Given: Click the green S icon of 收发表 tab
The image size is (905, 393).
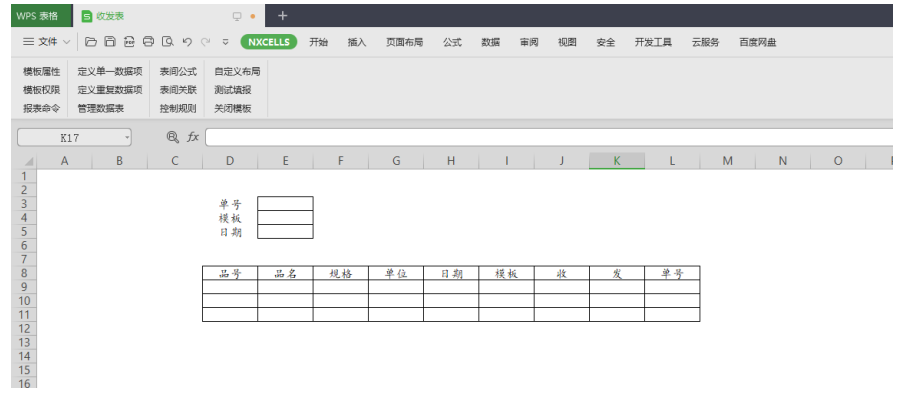Looking at the screenshot, I should tap(87, 16).
